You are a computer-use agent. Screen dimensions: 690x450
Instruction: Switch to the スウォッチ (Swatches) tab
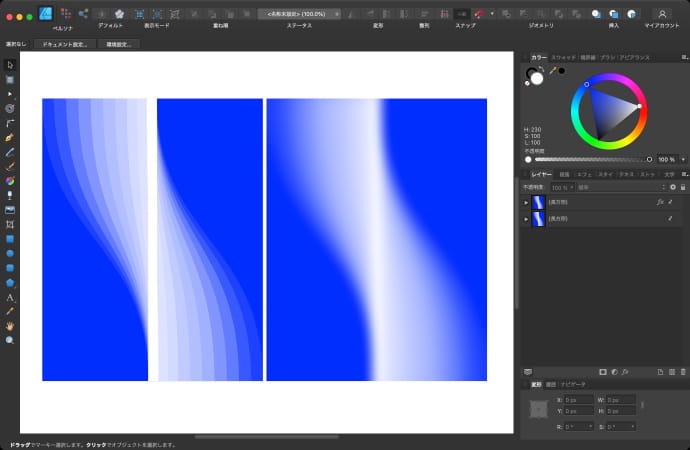click(x=564, y=58)
